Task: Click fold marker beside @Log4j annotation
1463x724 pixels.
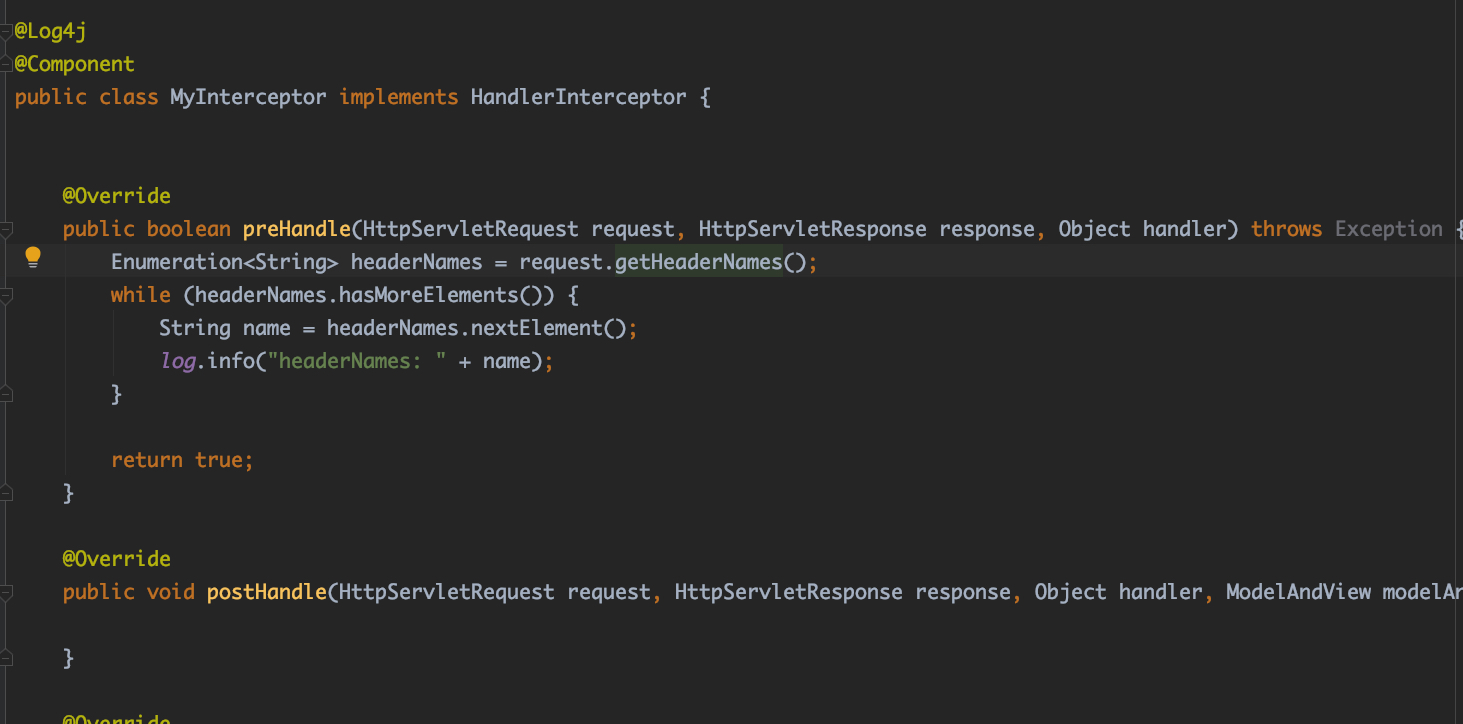Action: (6, 32)
